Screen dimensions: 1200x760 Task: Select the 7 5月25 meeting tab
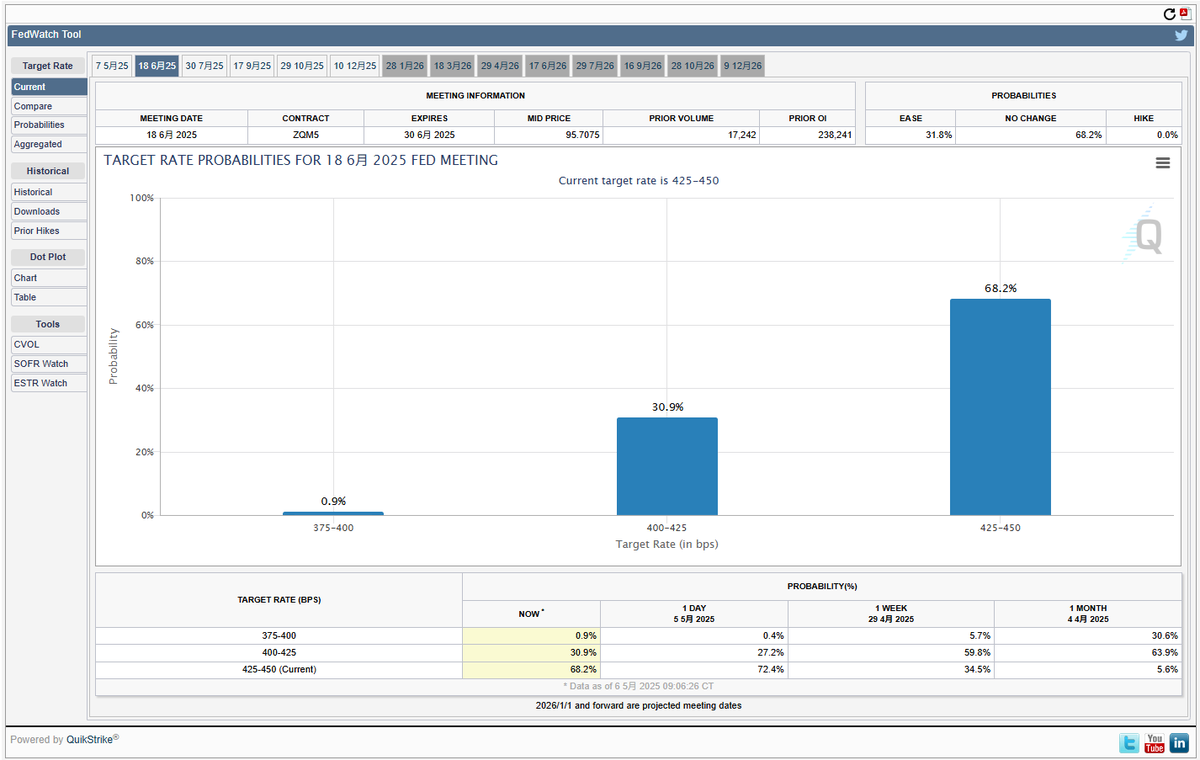click(112, 66)
